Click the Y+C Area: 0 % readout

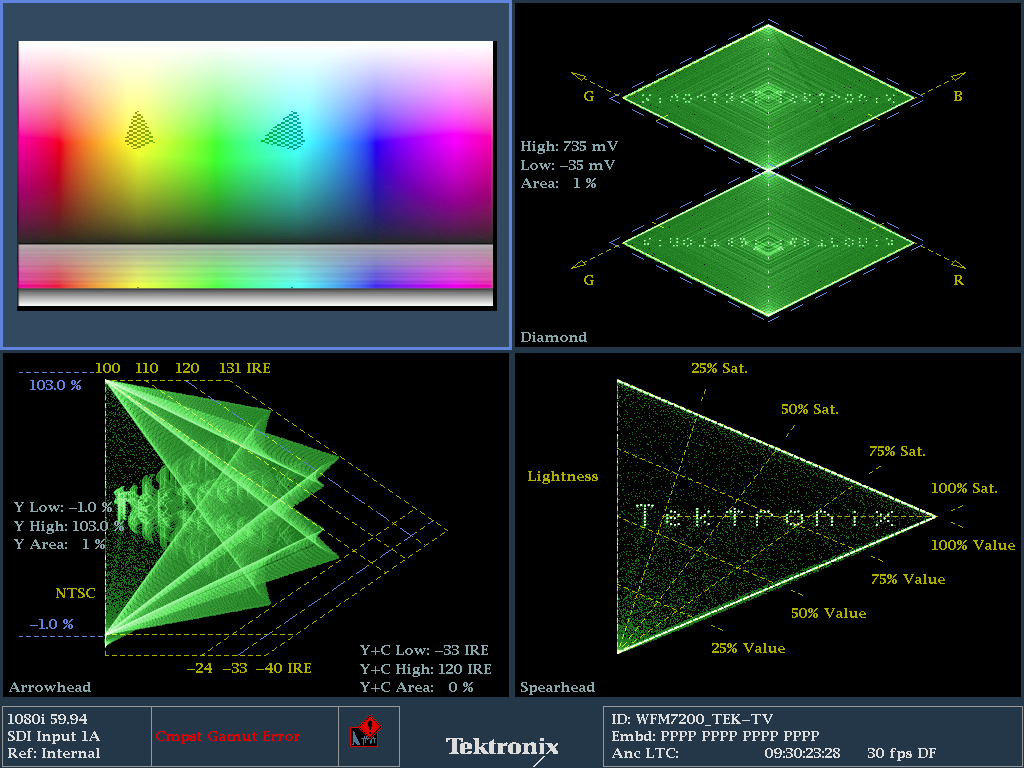[x=416, y=687]
